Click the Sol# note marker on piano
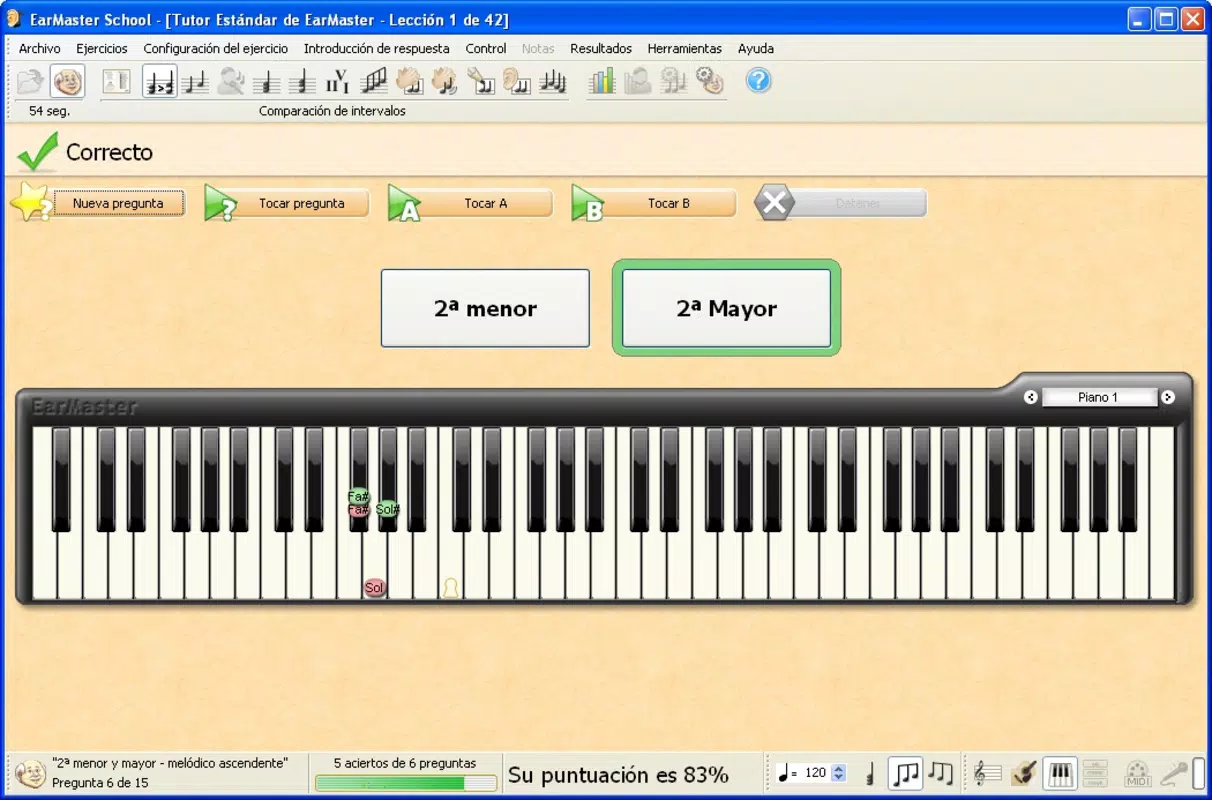The width and height of the screenshot is (1212, 800). tap(388, 510)
